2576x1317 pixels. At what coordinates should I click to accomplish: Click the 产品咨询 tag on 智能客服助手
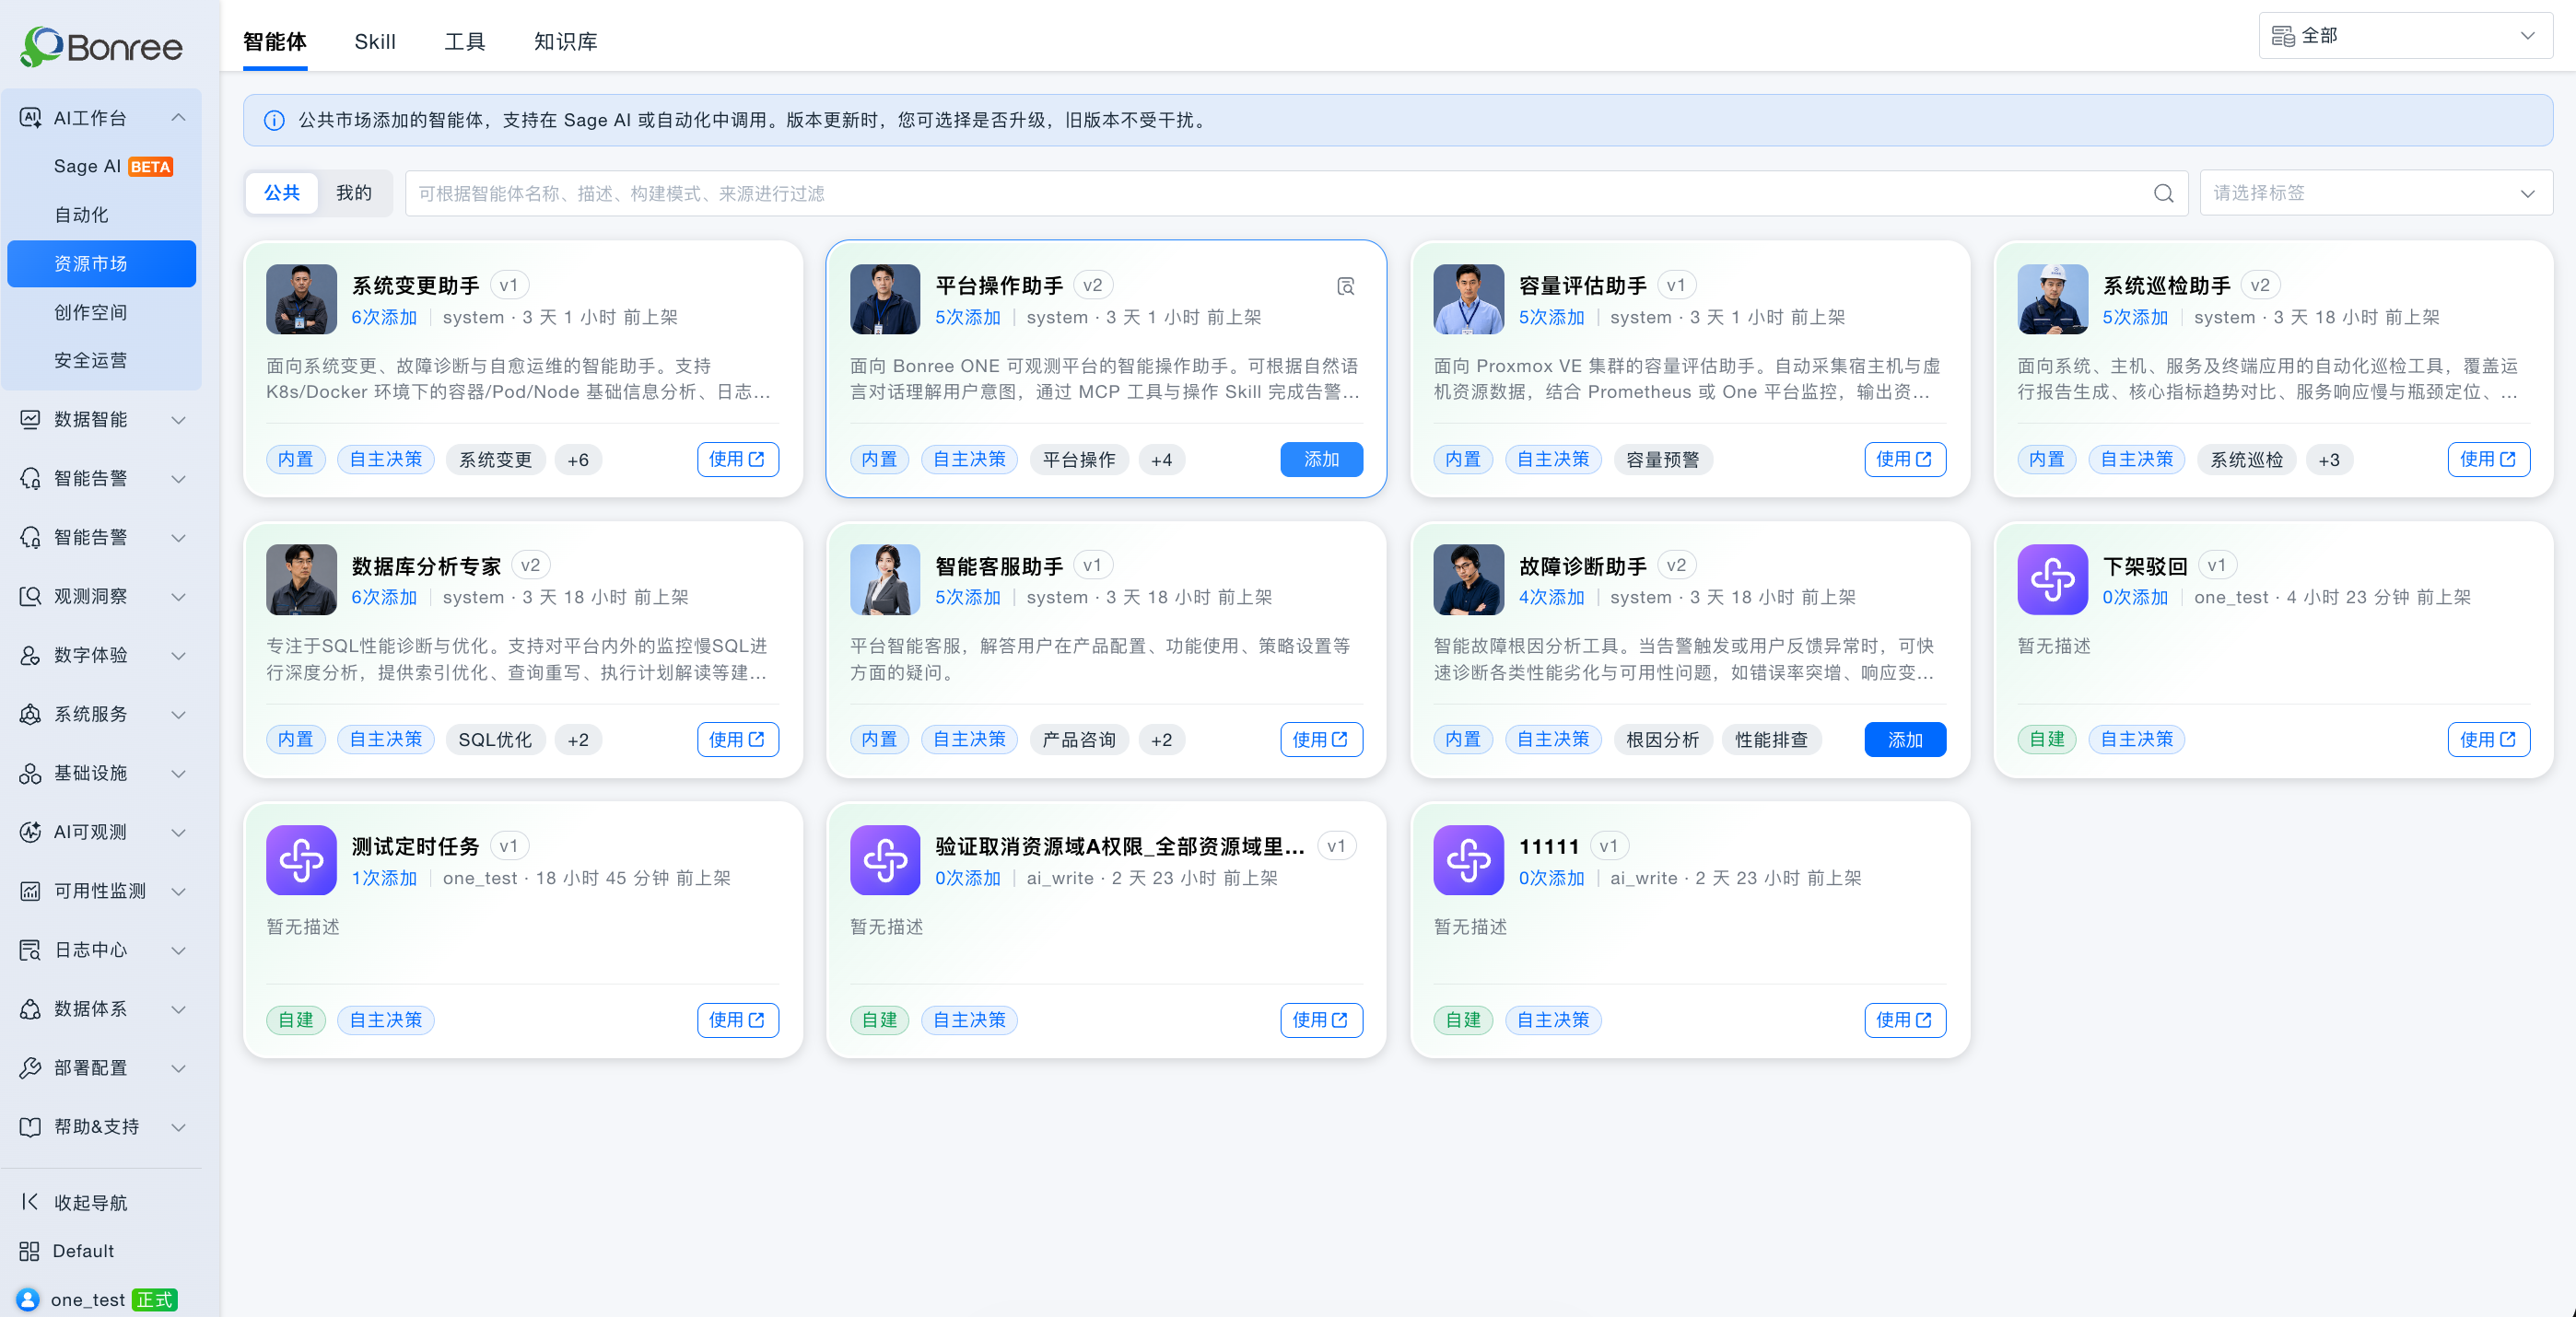coord(1079,740)
